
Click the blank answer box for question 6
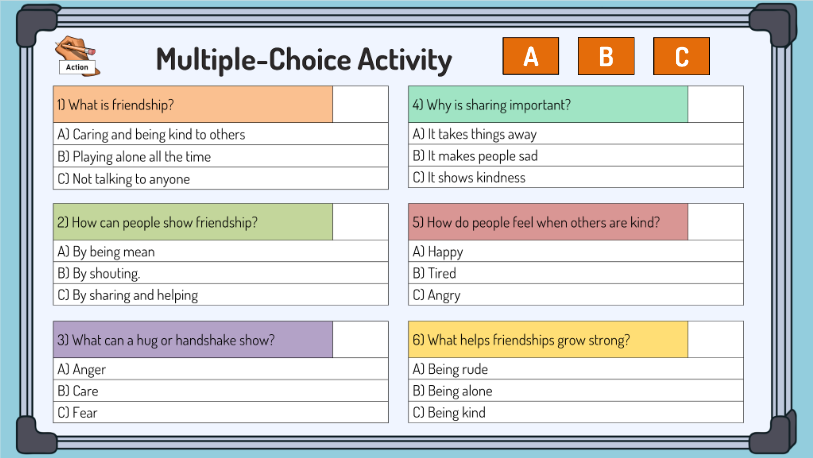coord(716,340)
